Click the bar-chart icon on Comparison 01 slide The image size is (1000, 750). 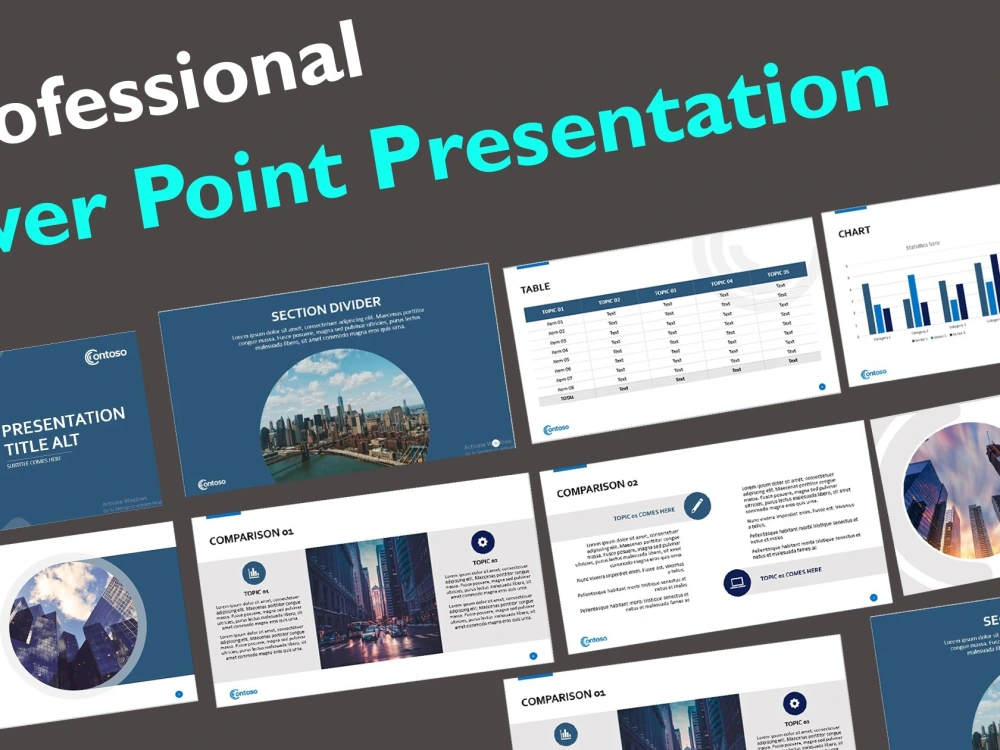coord(254,573)
